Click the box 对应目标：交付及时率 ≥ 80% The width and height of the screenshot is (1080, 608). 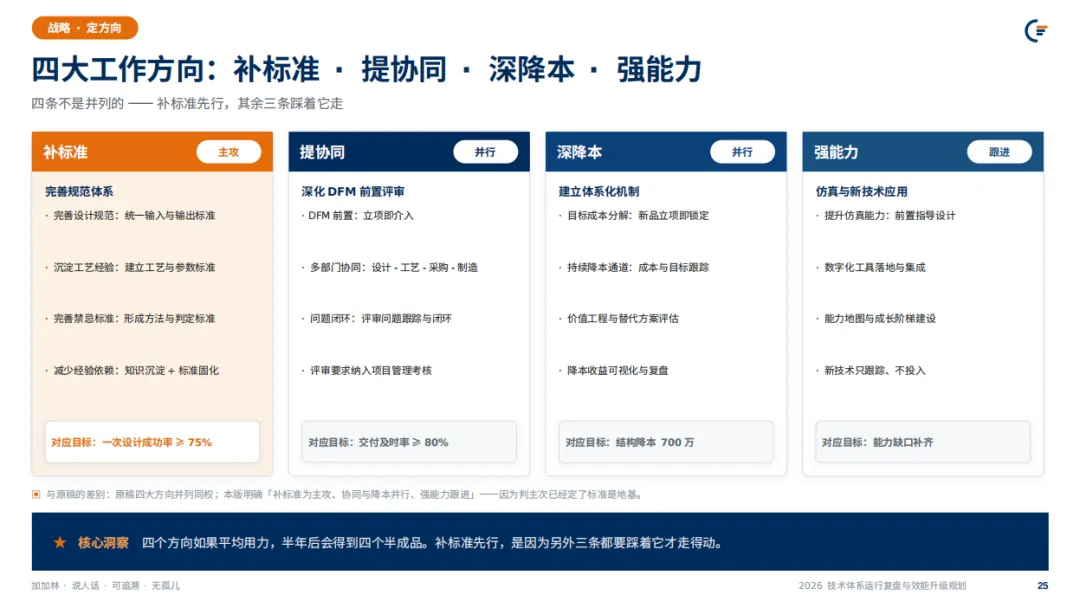point(409,442)
